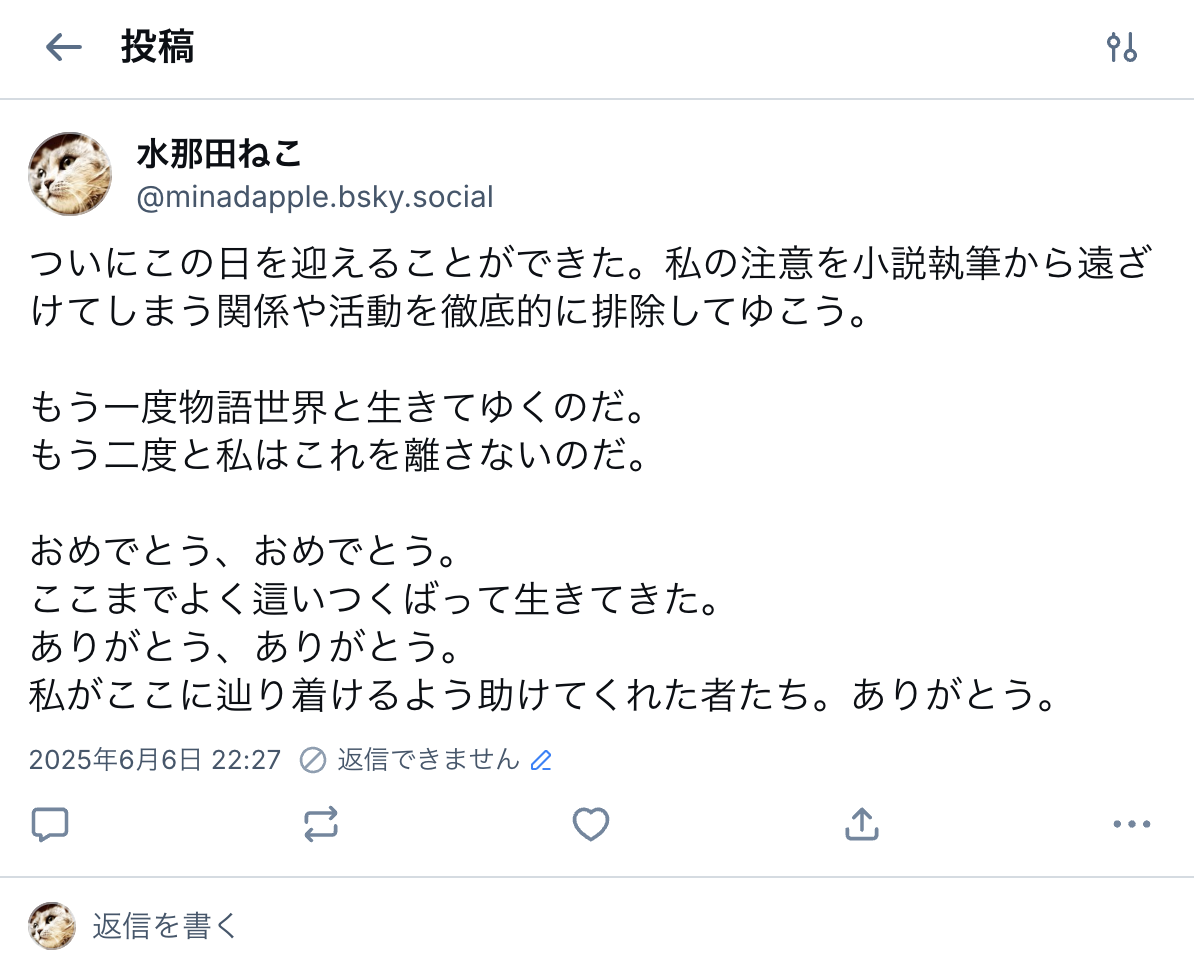Viewport: 1194px width, 972px height.
Task: Click the small avatar beside 返信を書く
Action: pos(52,926)
